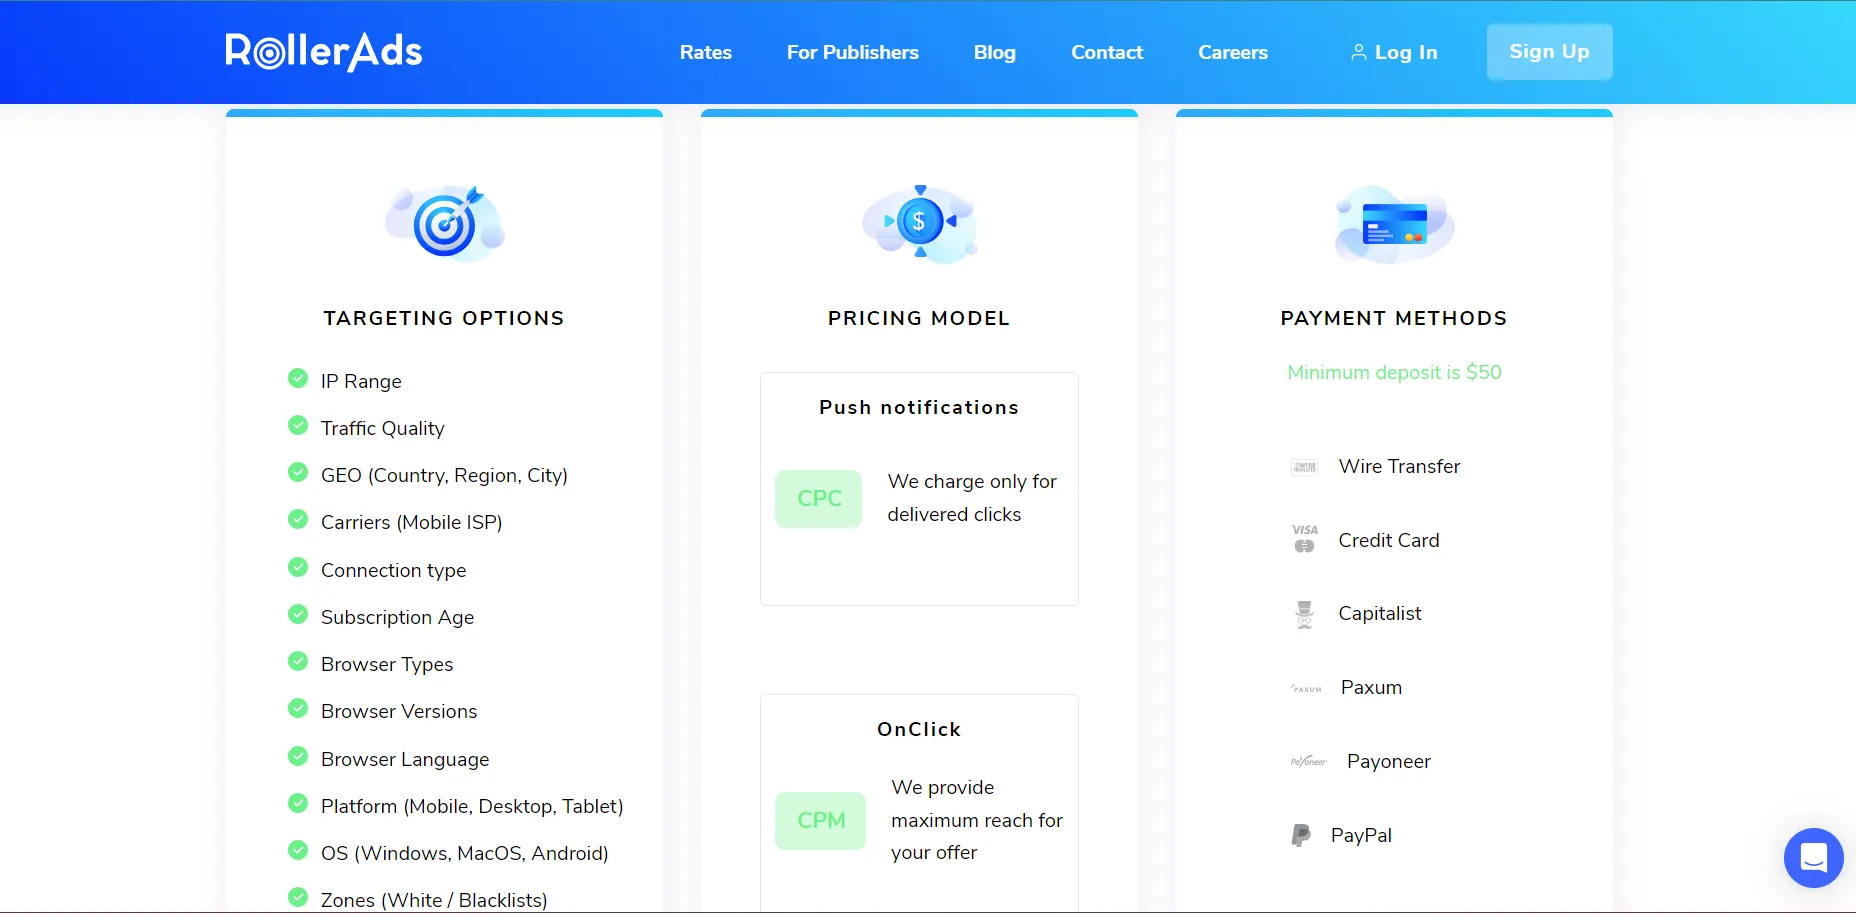Click the Payoneer logo icon

coord(1308,762)
